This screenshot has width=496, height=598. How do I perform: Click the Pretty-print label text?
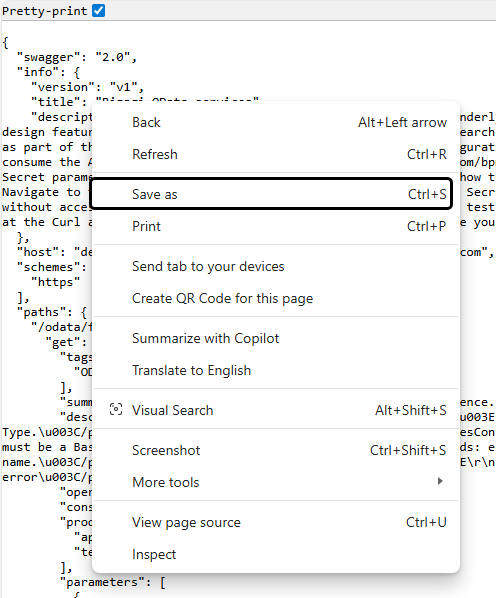coord(45,11)
